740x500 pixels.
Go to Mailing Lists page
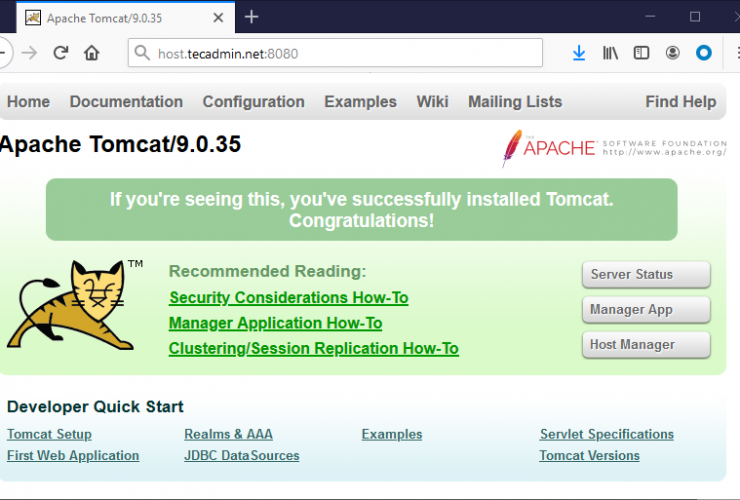coord(515,102)
